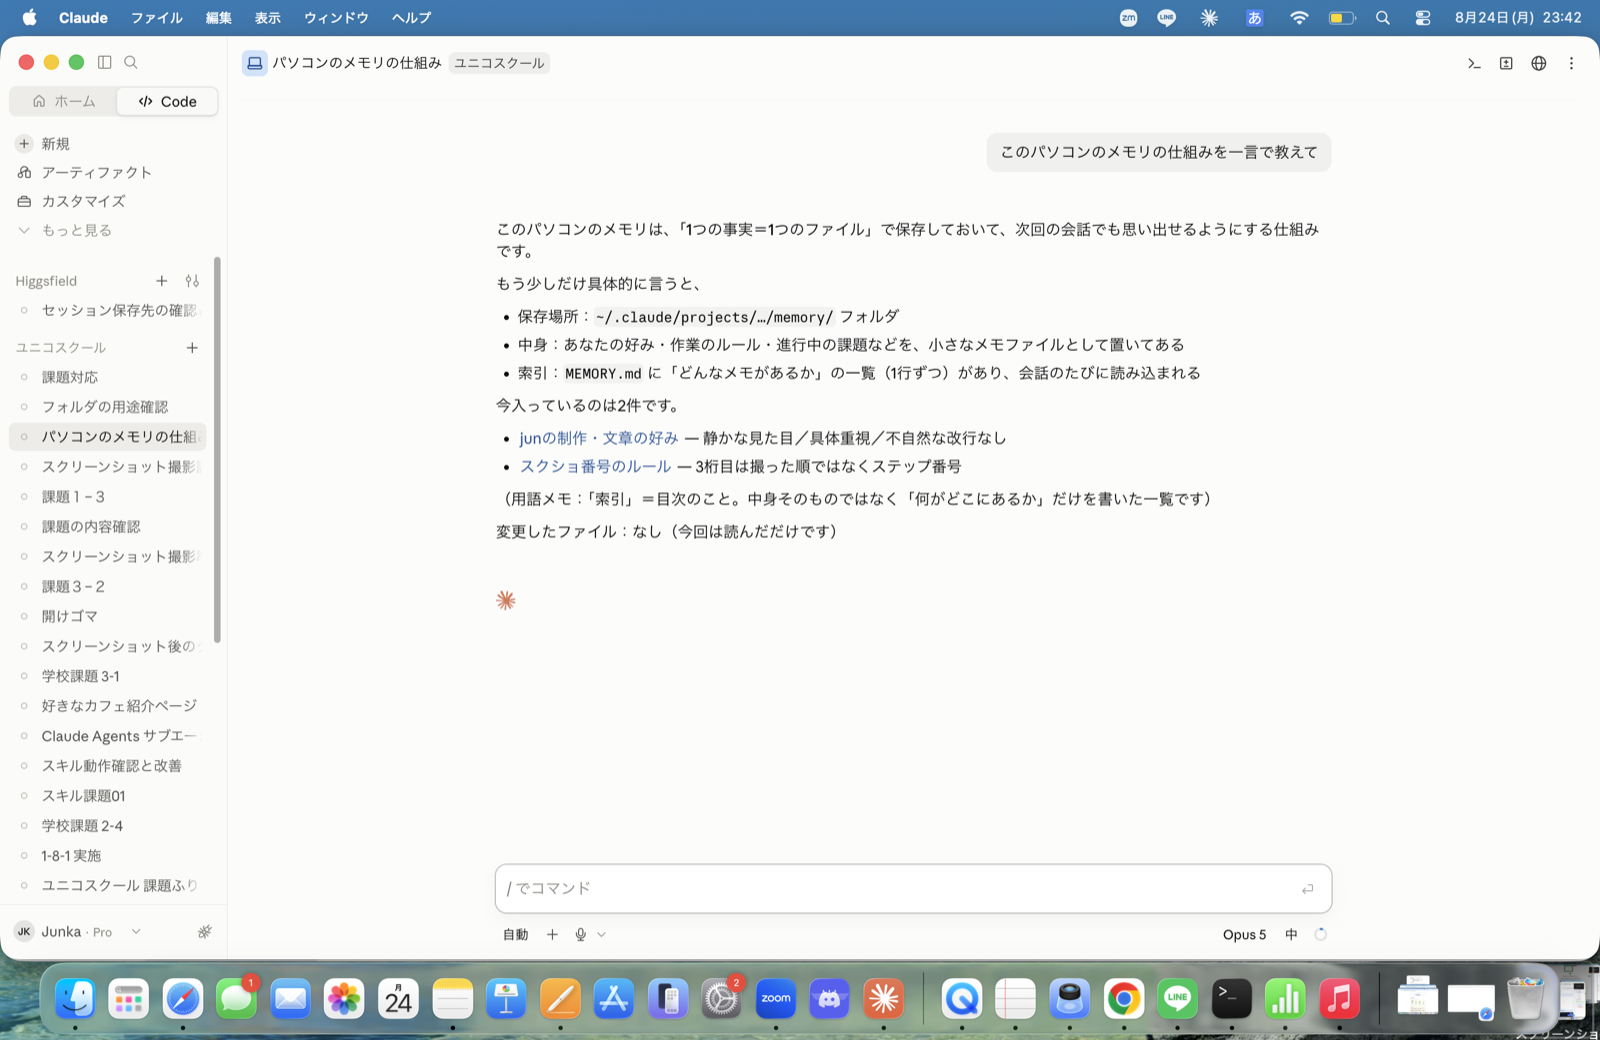1600x1040 pixels.
Task: Open the Terminal app in the Dock
Action: [1231, 998]
